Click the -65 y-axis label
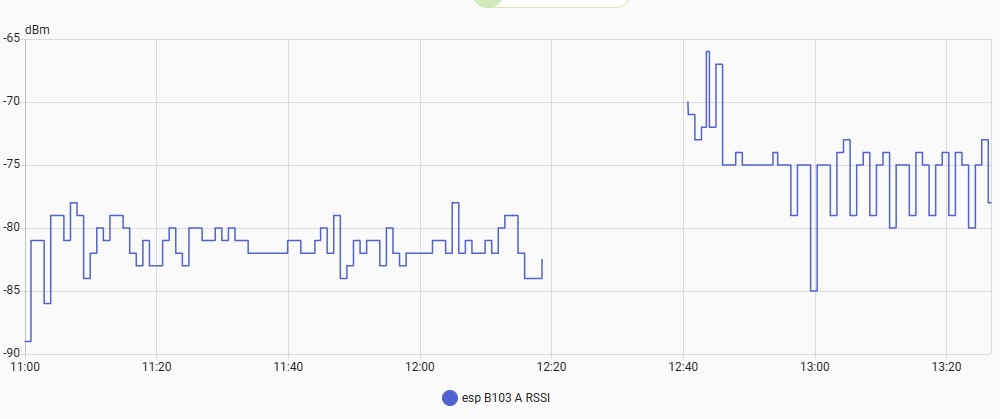The image size is (1000, 419). [x=11, y=38]
